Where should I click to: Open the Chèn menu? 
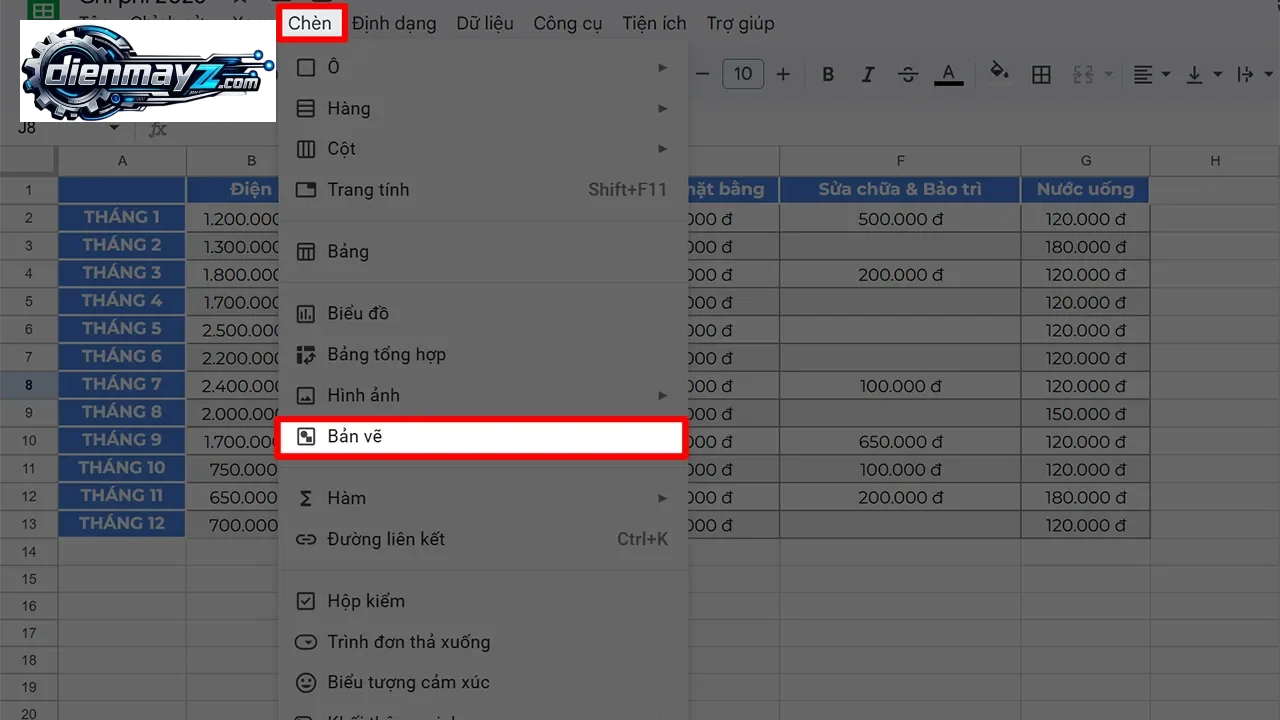[x=310, y=23]
